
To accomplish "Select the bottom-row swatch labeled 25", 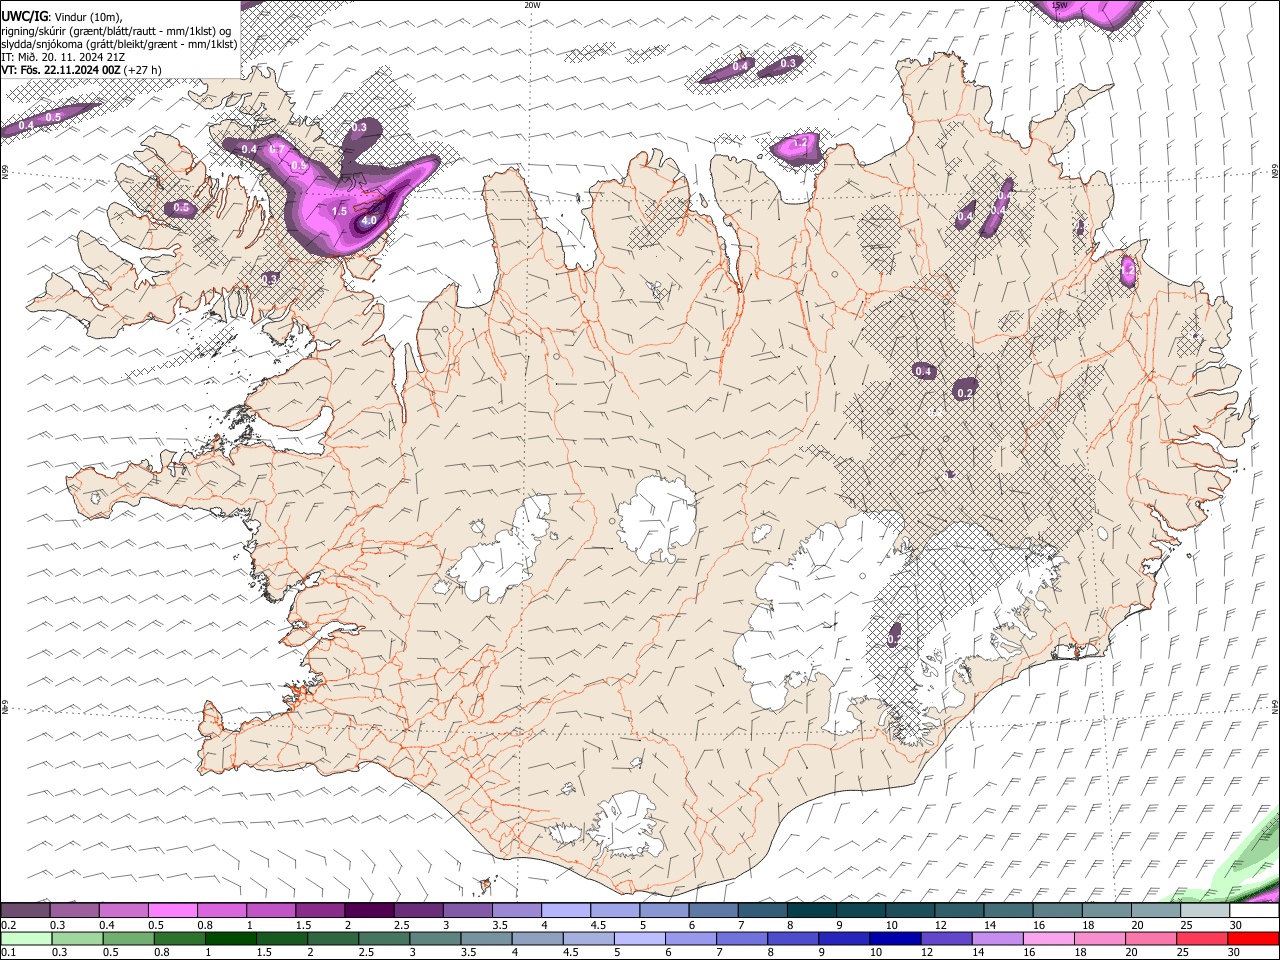I will [1201, 938].
